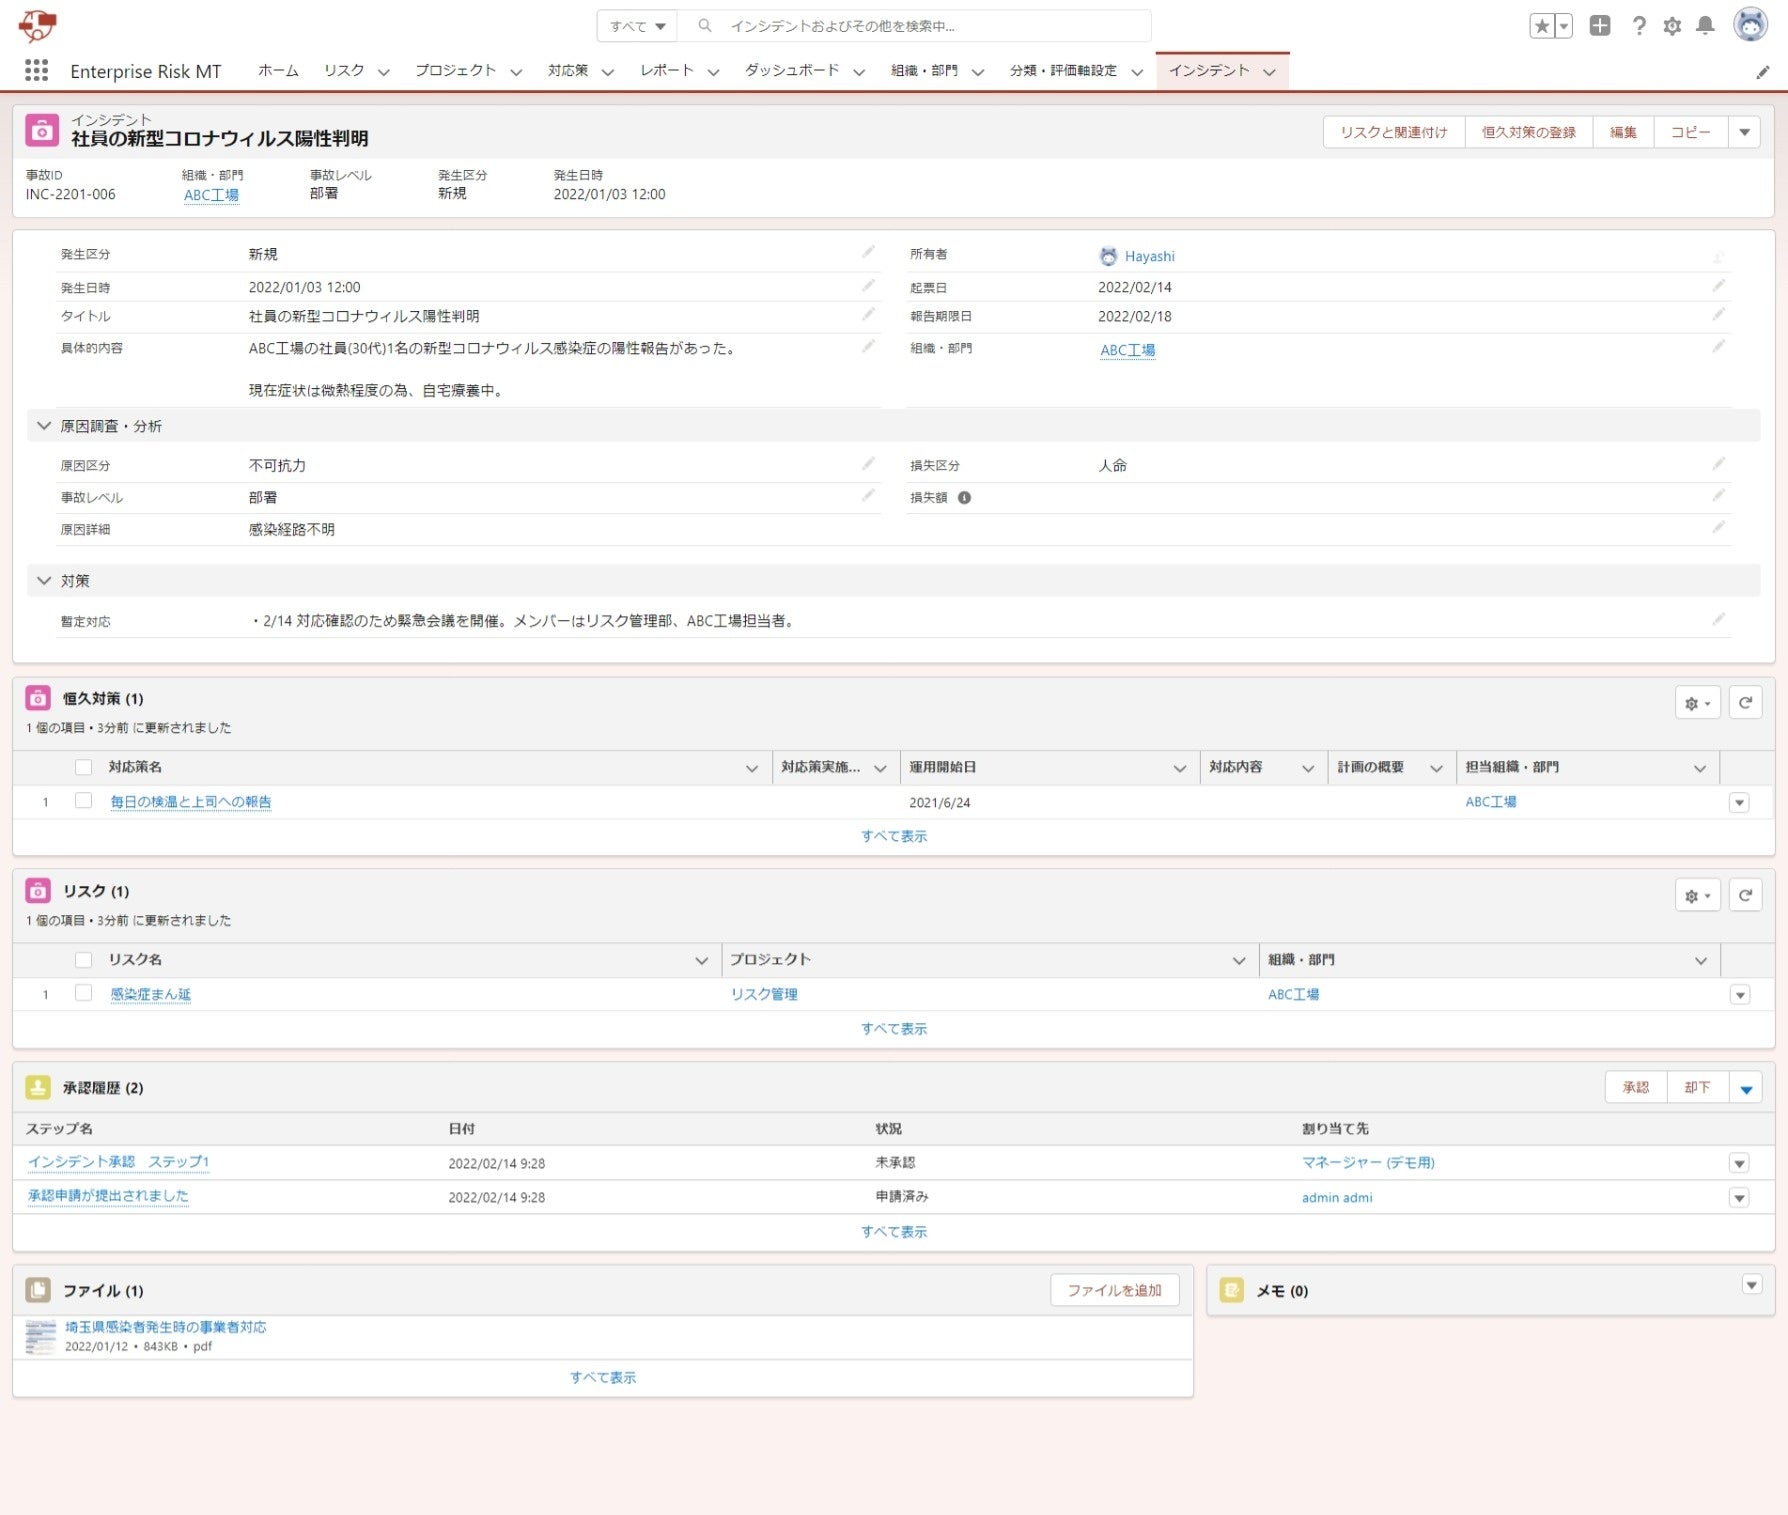Image resolution: width=1788 pixels, height=1515 pixels.
Task: Click the 損失額 info icon
Action: pos(964,498)
